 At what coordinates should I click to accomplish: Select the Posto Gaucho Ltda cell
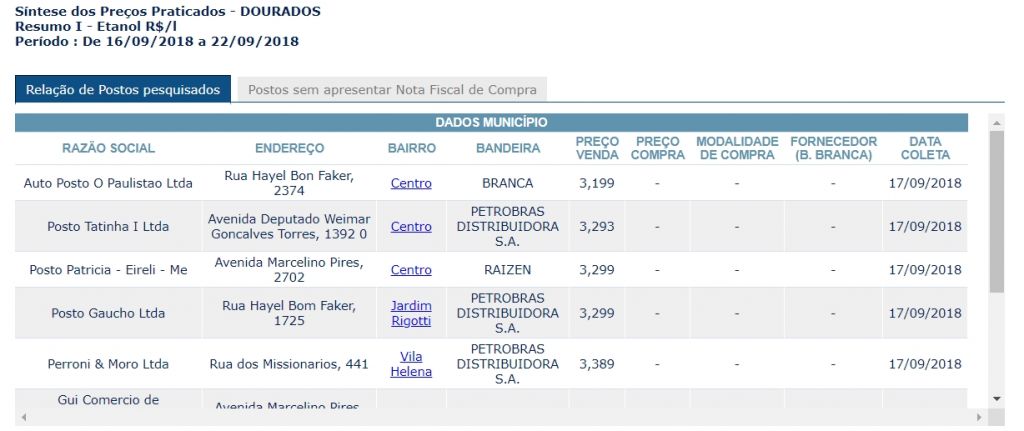pos(108,313)
